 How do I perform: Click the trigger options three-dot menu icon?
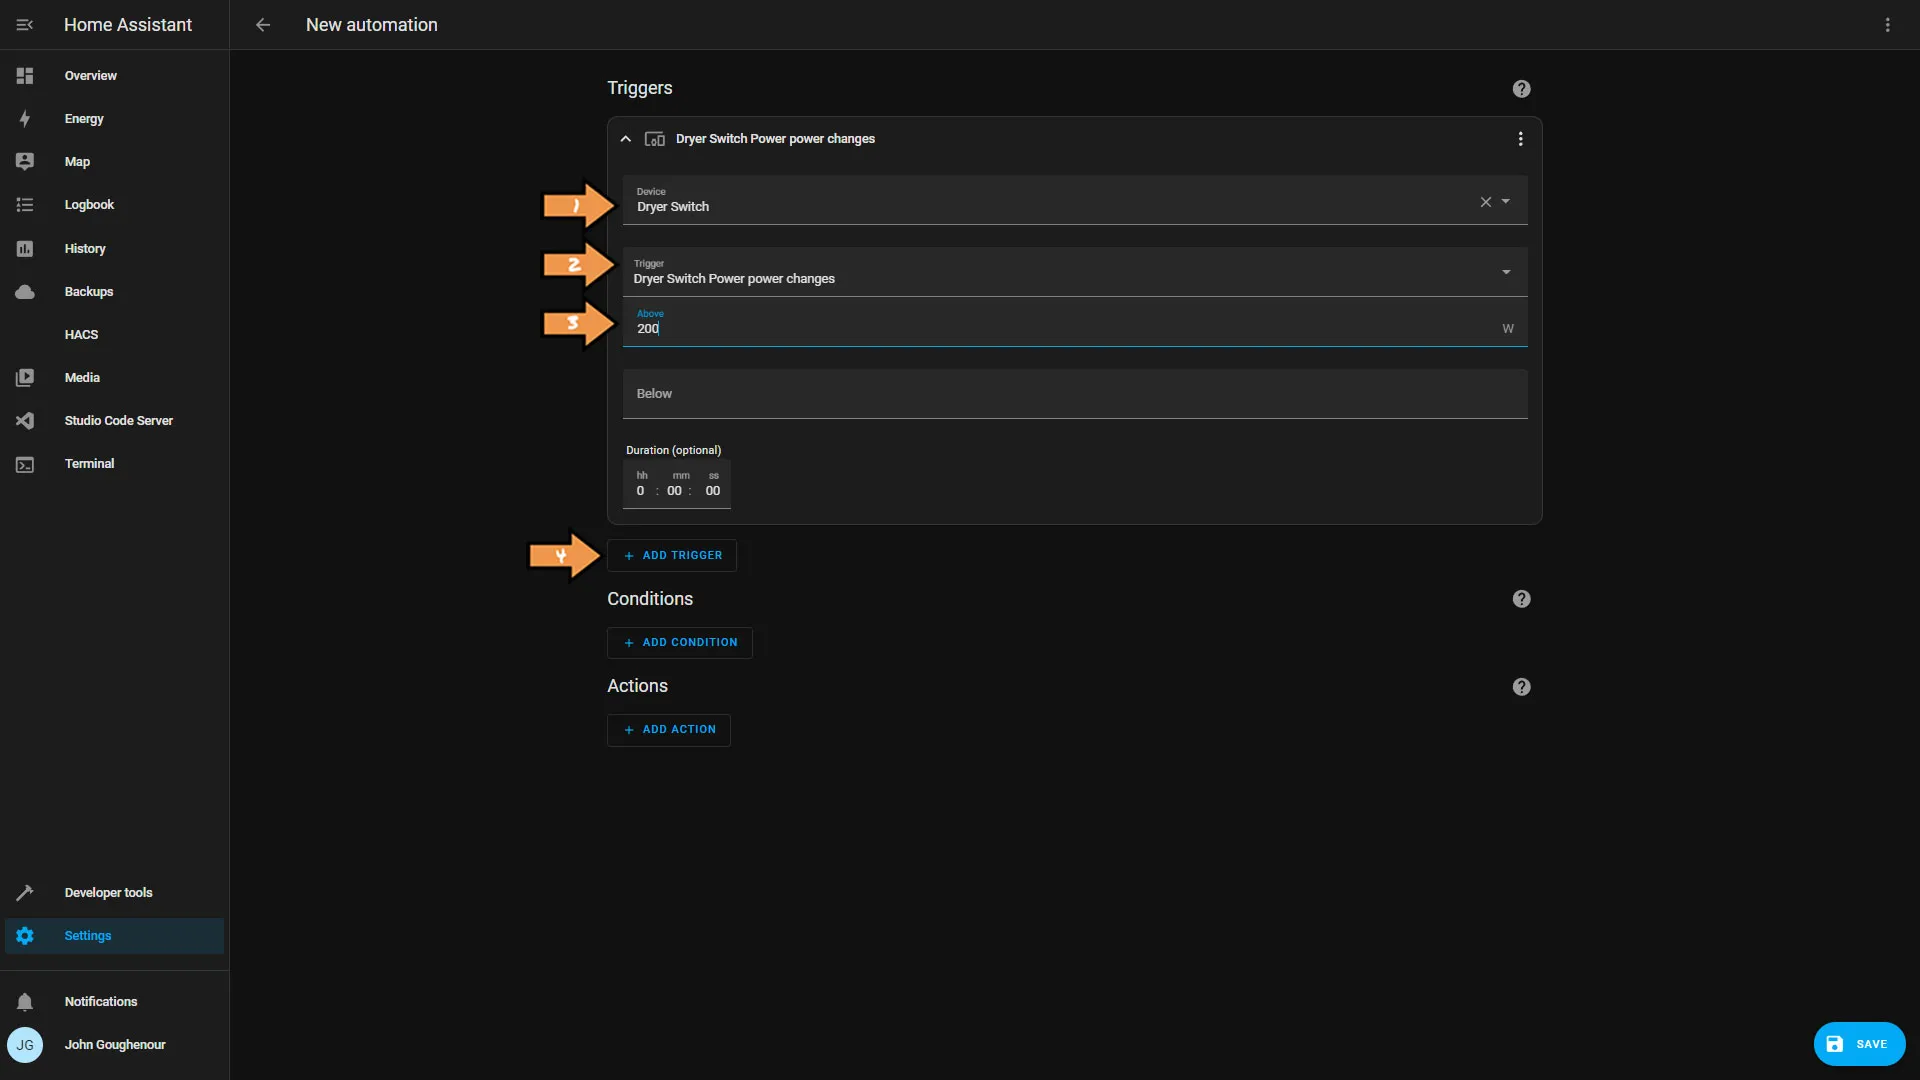tap(1519, 138)
